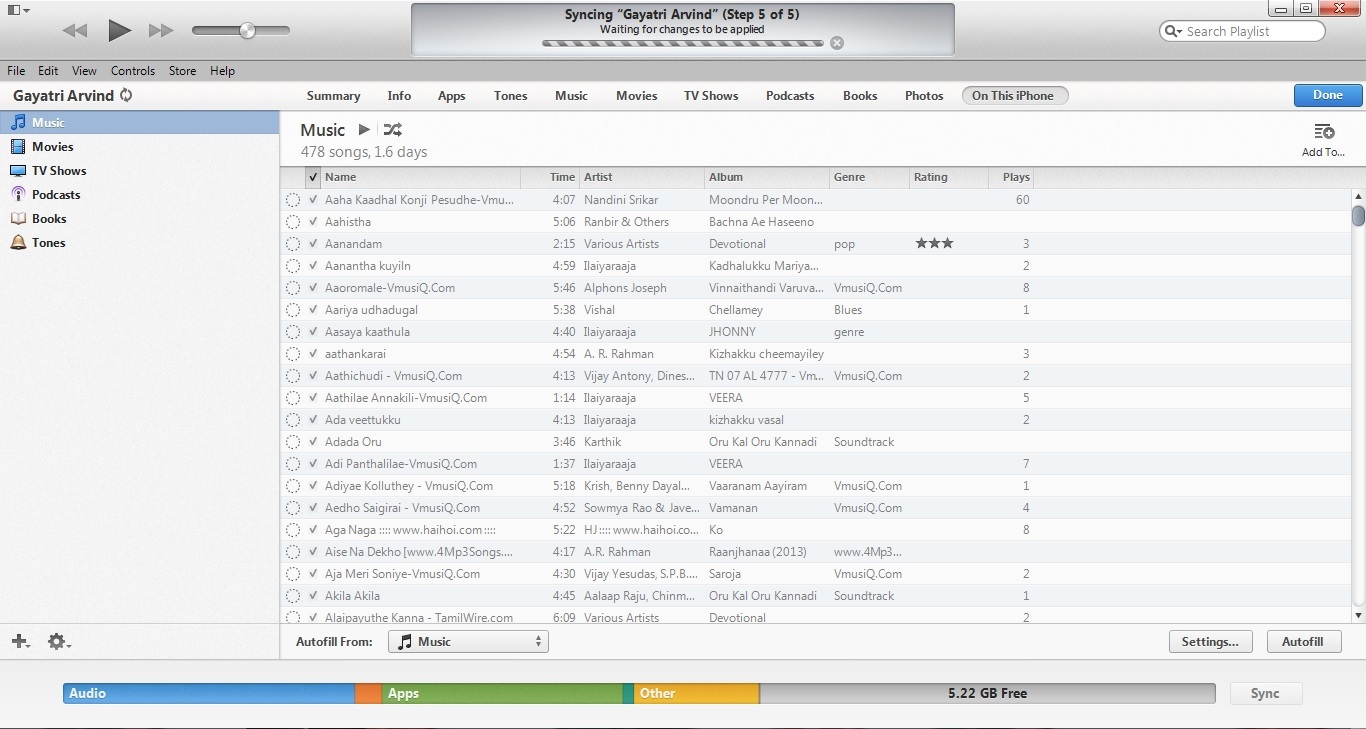Click the blue Done button
Image resolution: width=1366 pixels, height=729 pixels.
point(1328,95)
